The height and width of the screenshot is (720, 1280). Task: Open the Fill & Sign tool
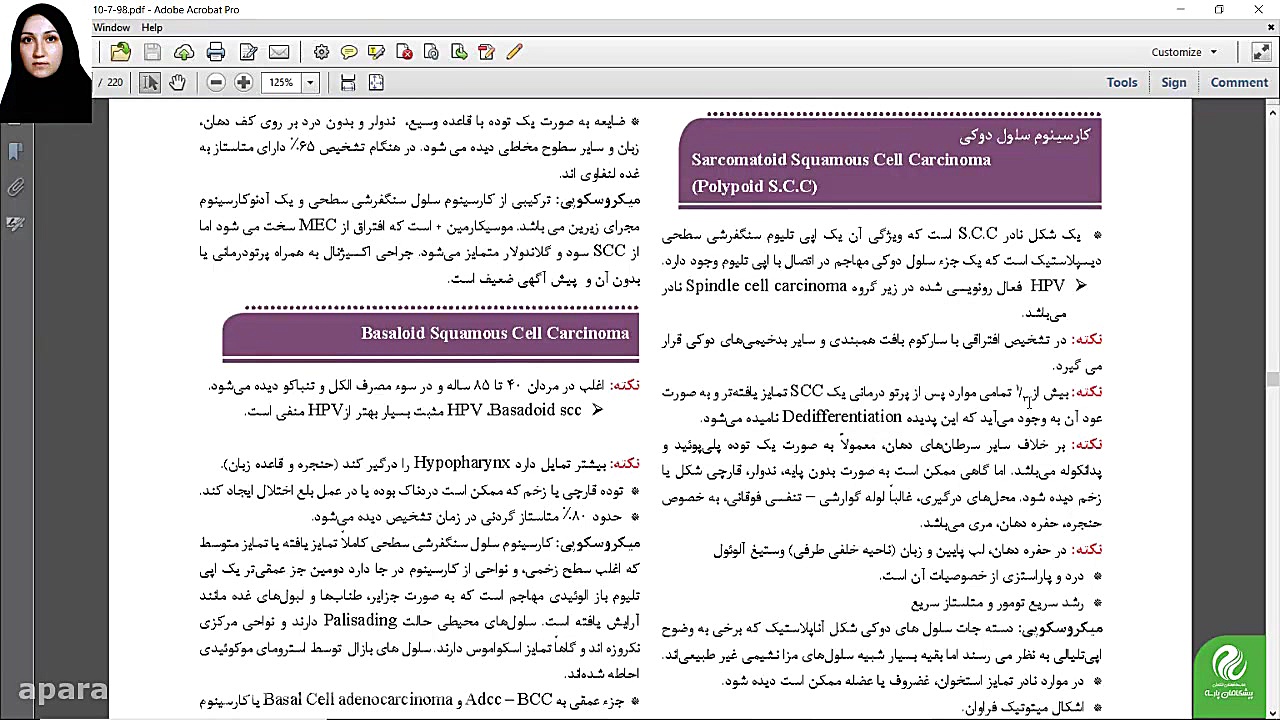[x=248, y=52]
